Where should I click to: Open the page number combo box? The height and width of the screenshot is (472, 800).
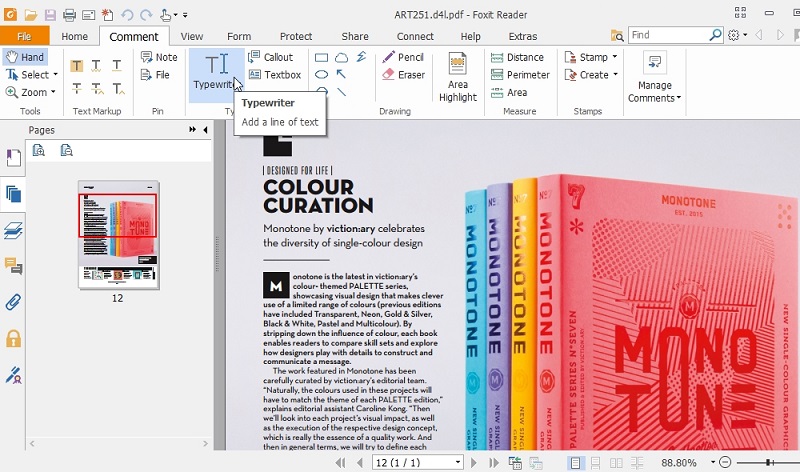(x=418, y=463)
